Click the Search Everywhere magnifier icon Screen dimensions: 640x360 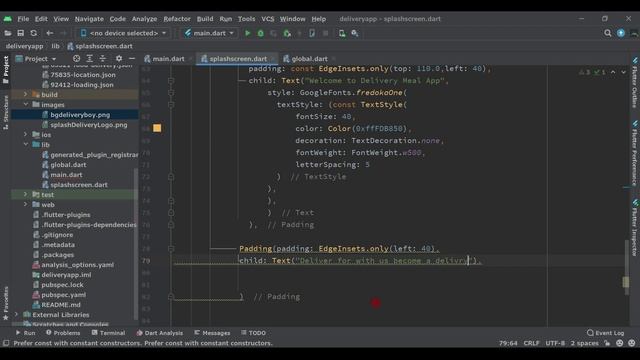pyautogui.click(x=607, y=33)
